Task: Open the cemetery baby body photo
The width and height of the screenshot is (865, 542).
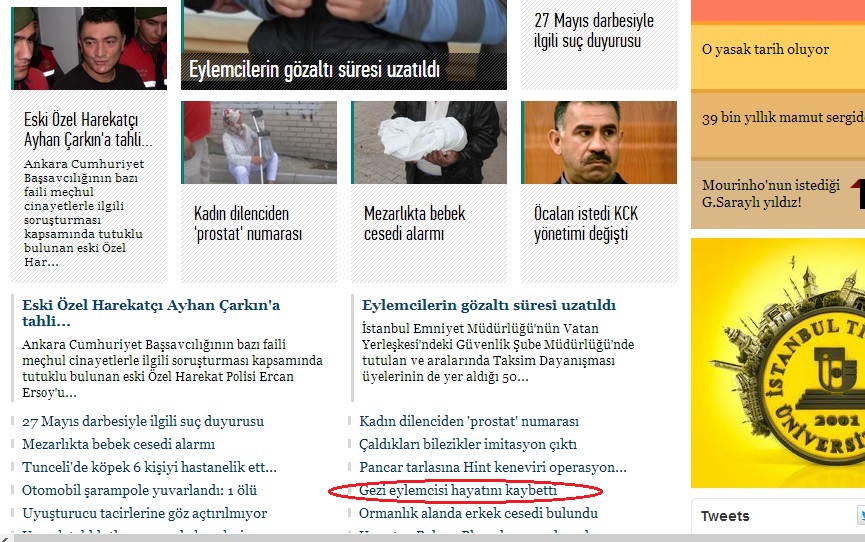Action: click(x=429, y=142)
